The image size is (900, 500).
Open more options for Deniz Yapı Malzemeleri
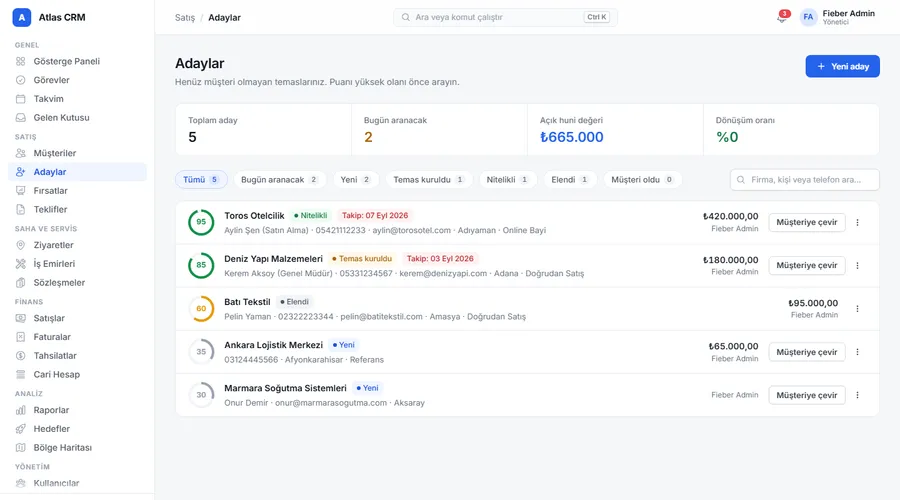(x=858, y=265)
